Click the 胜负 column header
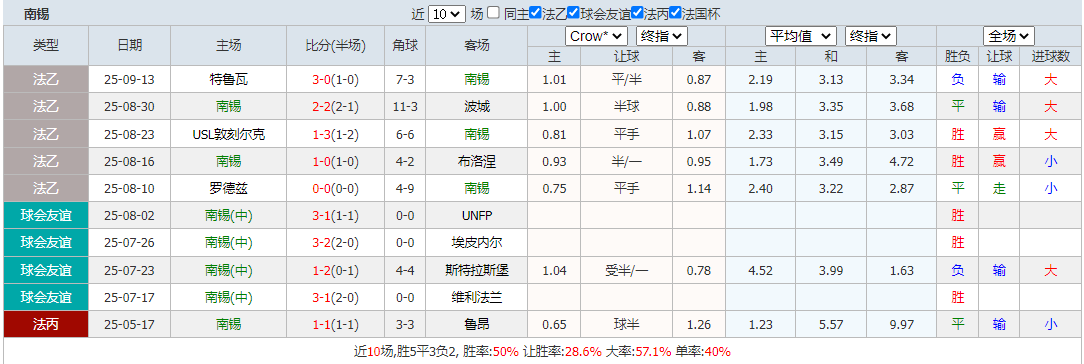Image resolution: width=1084 pixels, height=364 pixels. 957,56
